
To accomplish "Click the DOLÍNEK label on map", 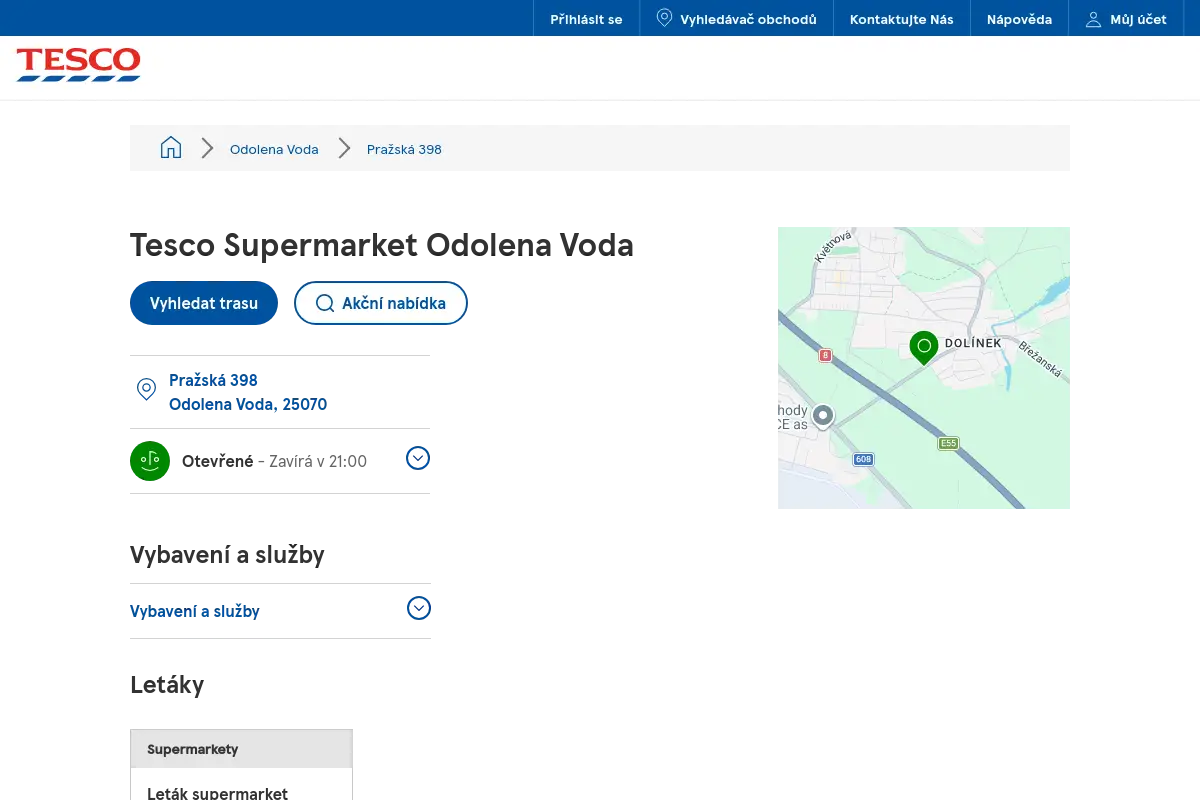I will [973, 343].
